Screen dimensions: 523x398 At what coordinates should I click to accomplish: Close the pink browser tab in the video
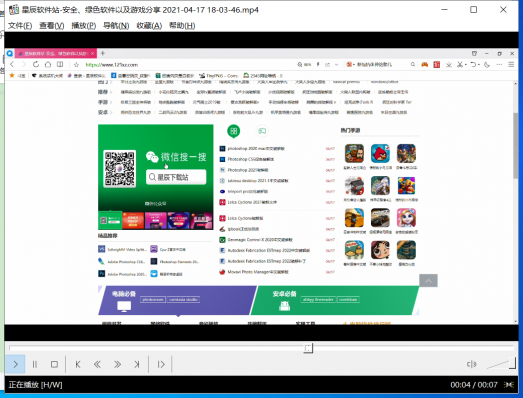tap(93, 53)
